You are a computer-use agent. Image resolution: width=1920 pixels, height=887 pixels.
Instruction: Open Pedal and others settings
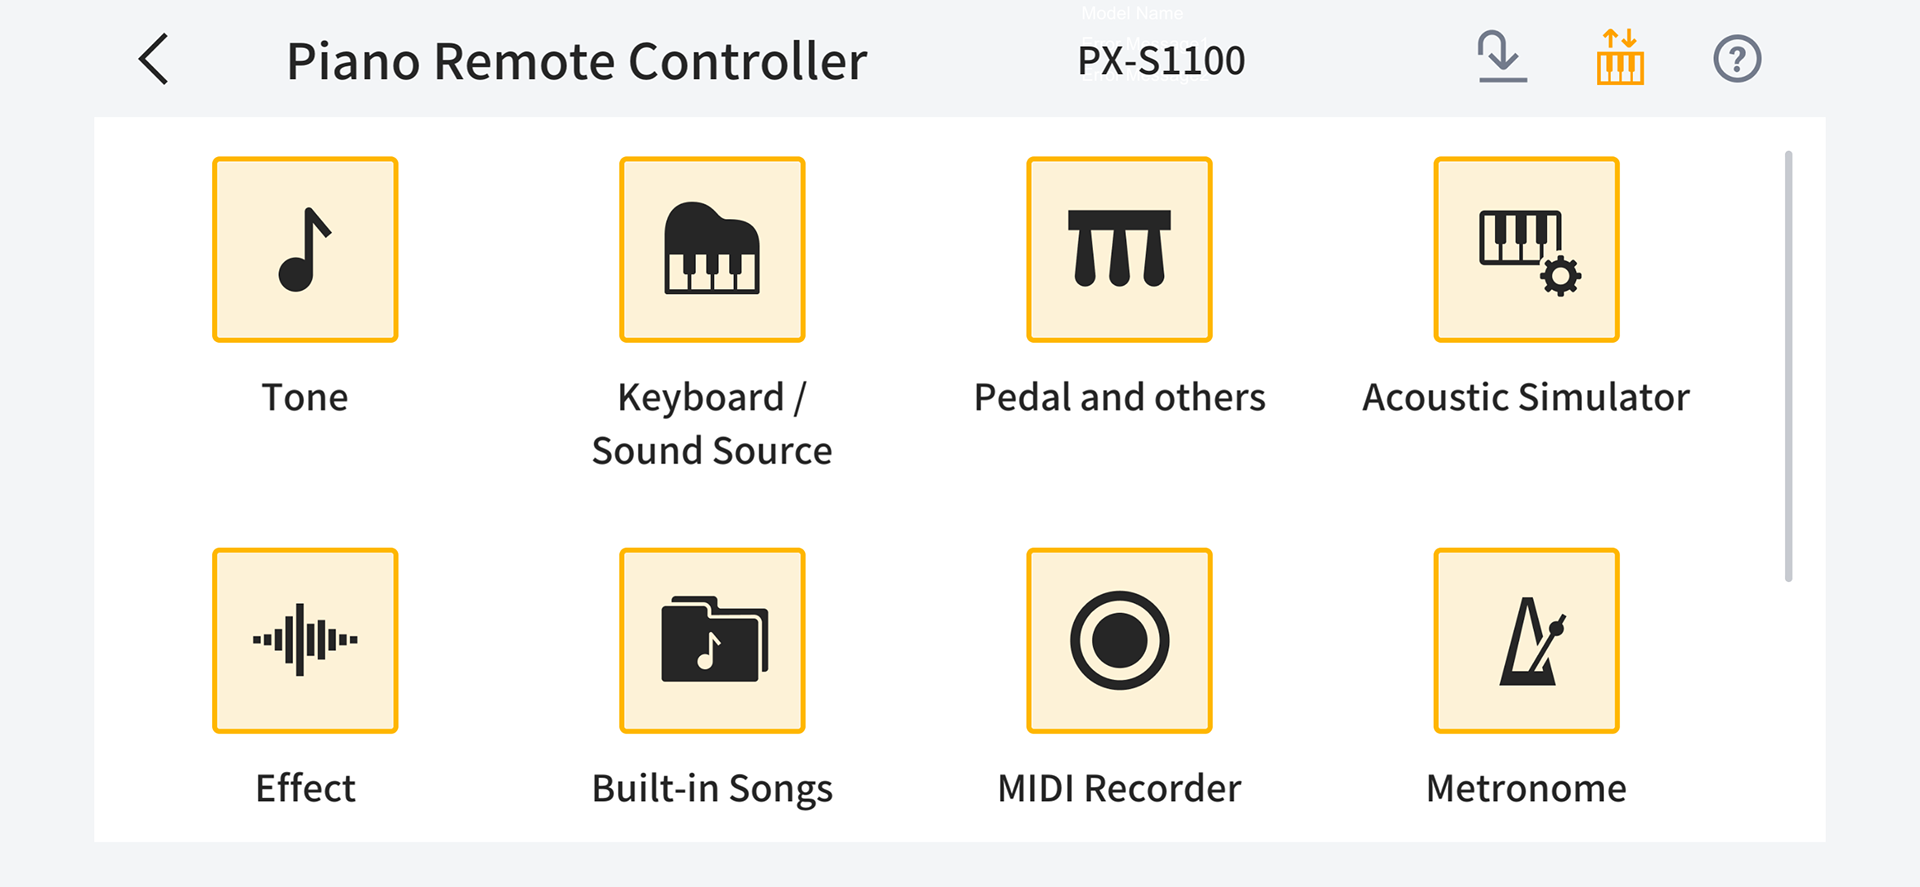tap(1118, 249)
